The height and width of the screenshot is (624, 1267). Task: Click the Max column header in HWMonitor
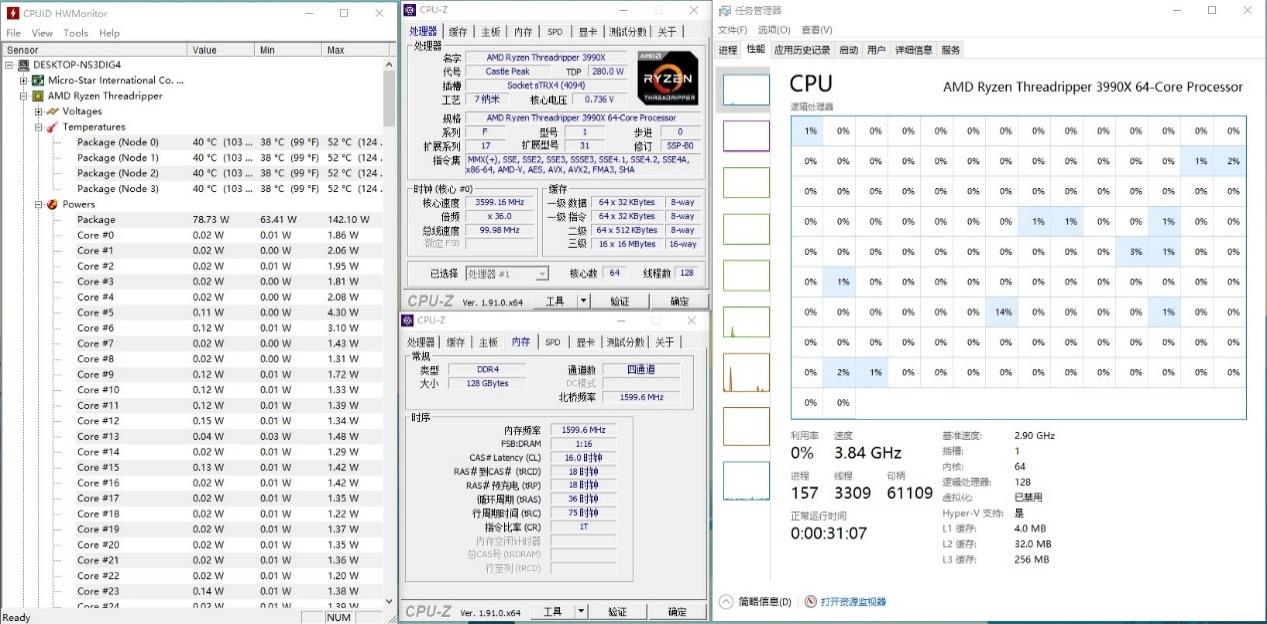coord(353,50)
